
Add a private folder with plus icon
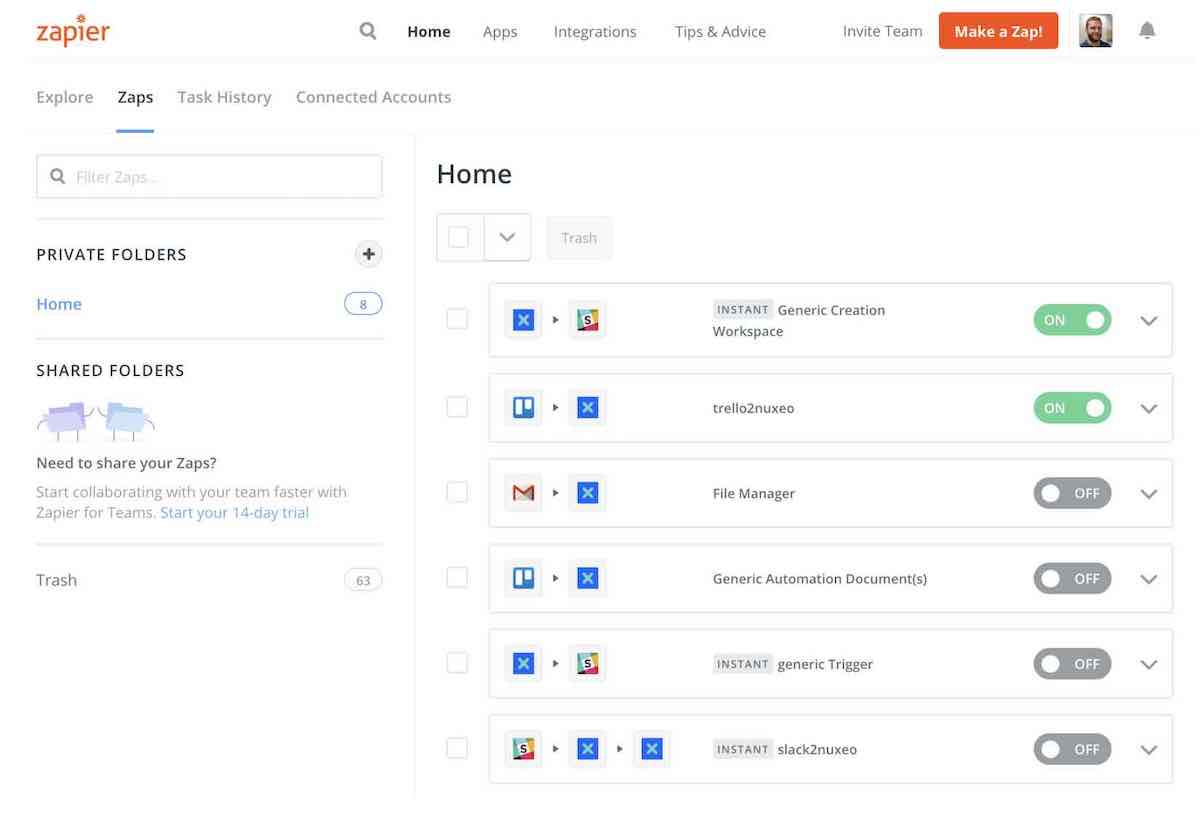369,254
